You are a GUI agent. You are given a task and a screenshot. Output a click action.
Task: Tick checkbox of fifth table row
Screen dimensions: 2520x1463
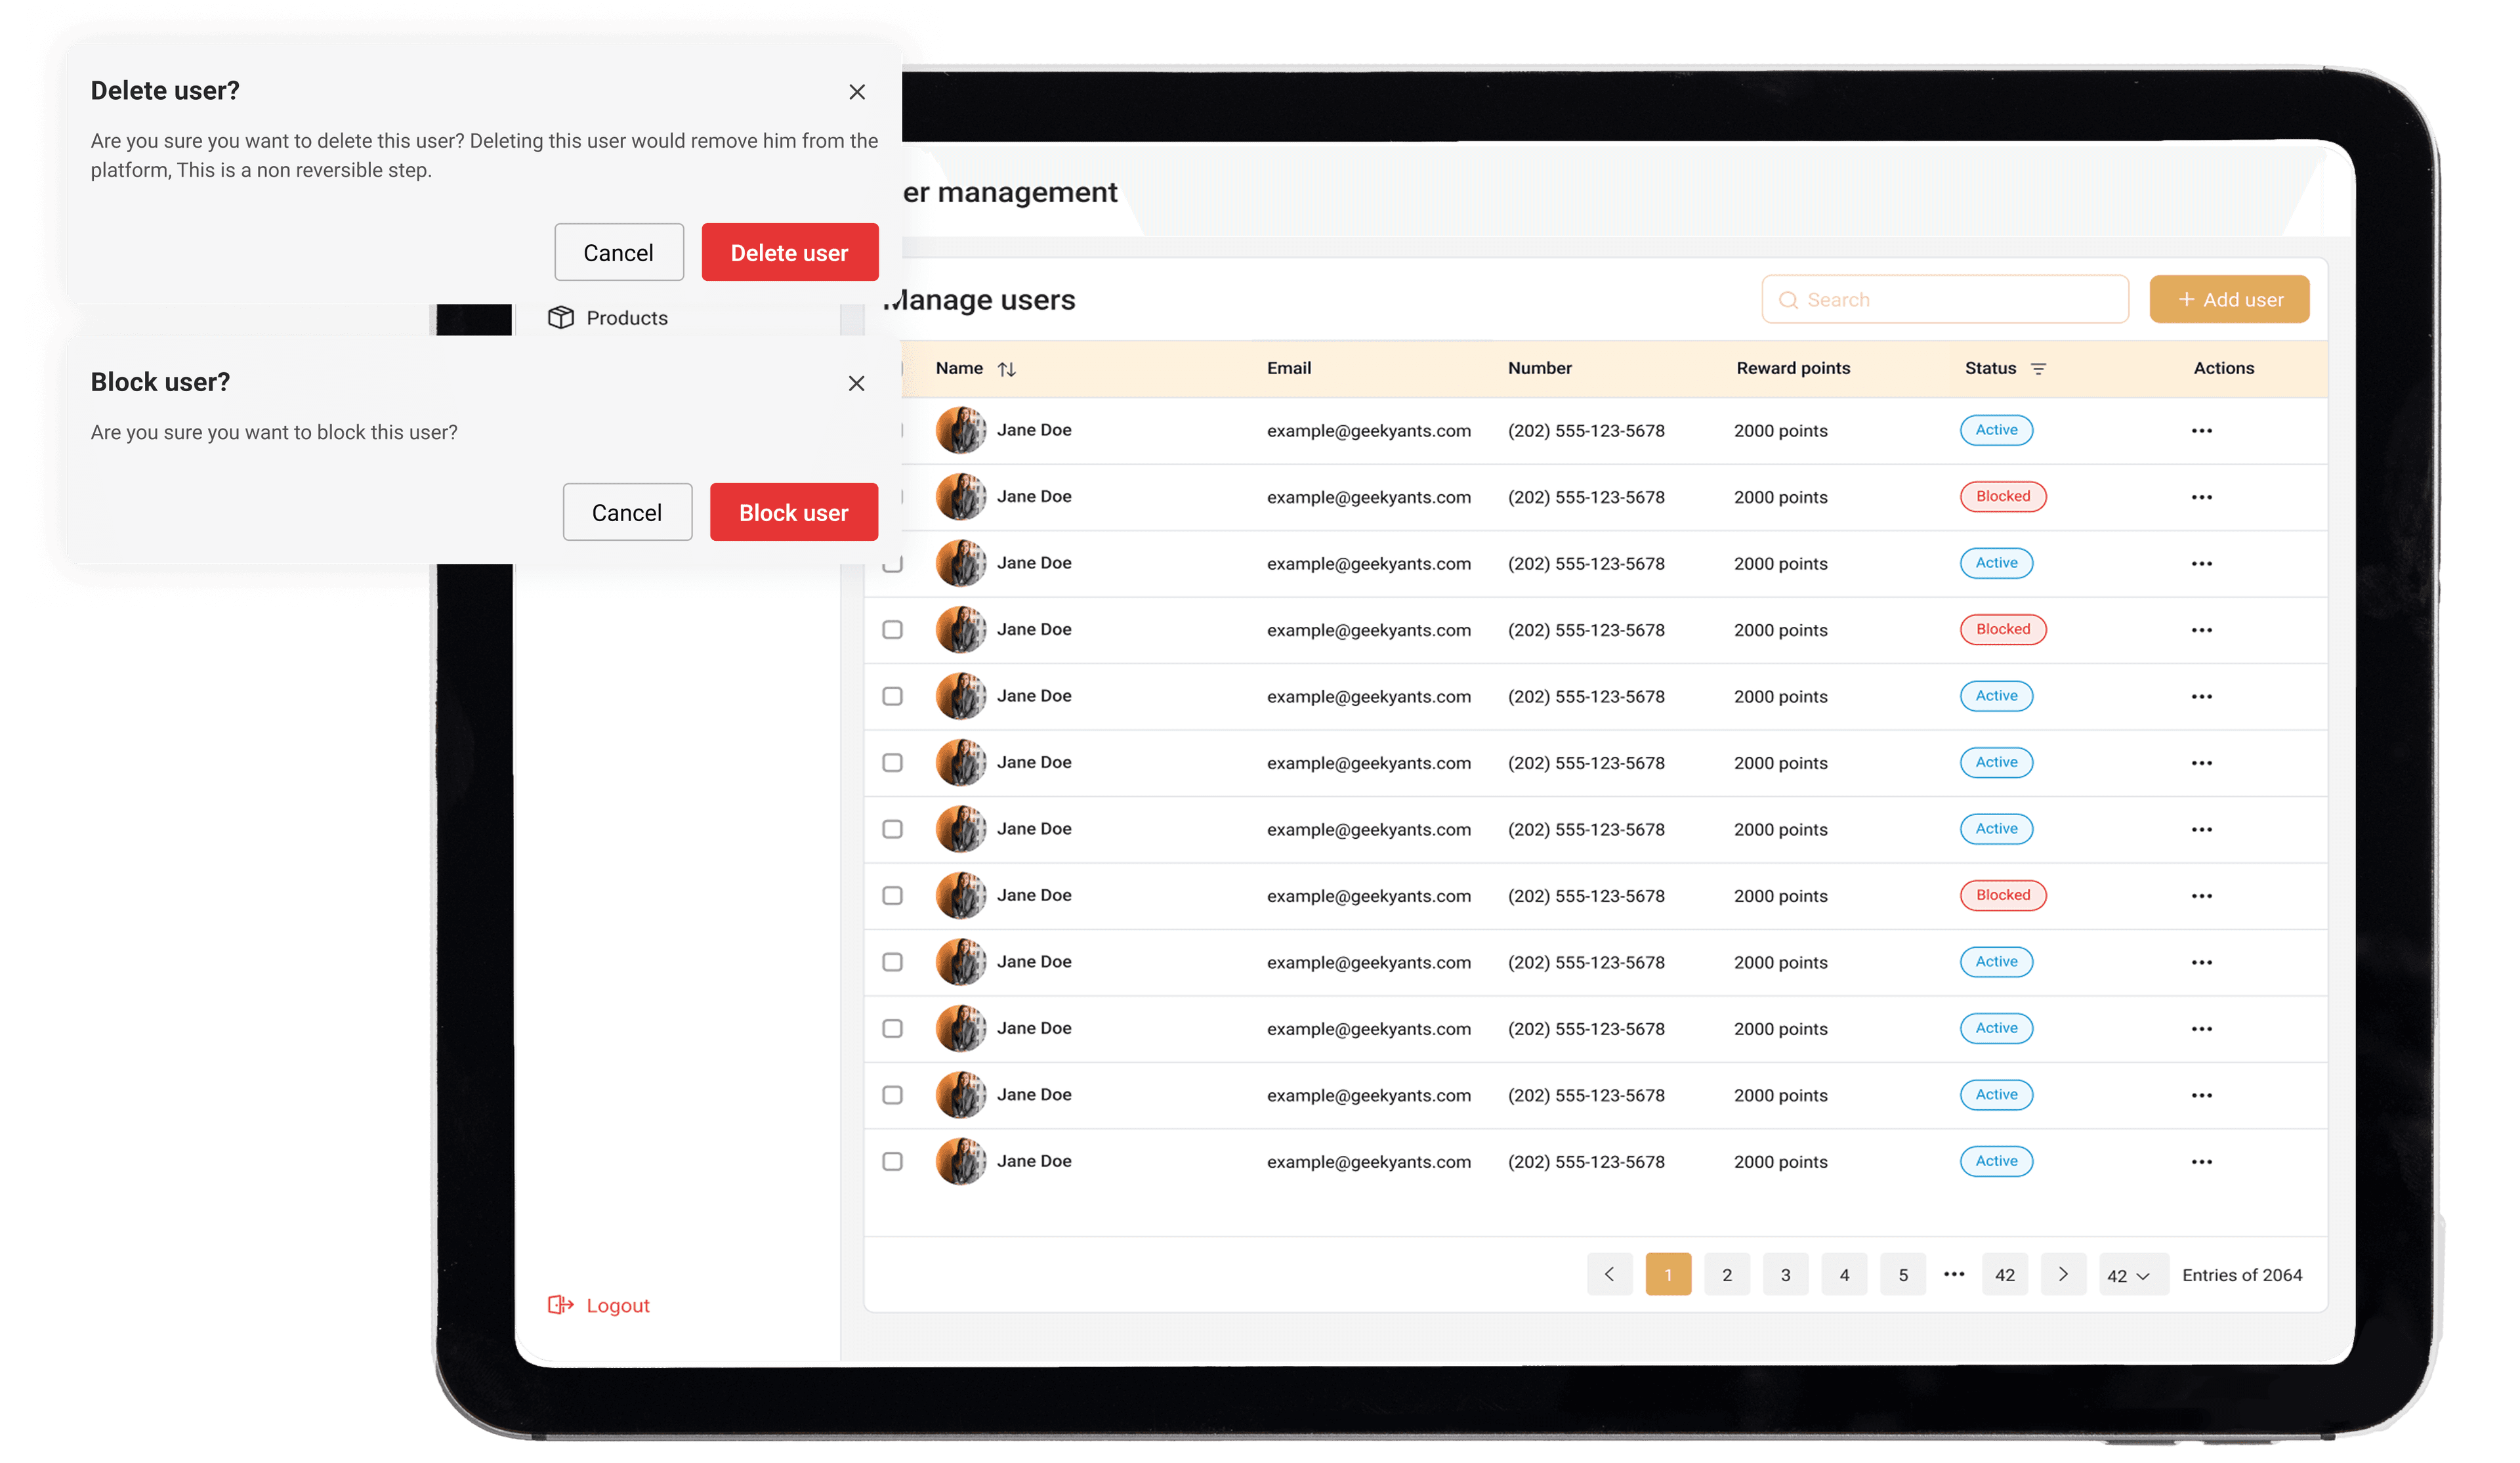893,696
